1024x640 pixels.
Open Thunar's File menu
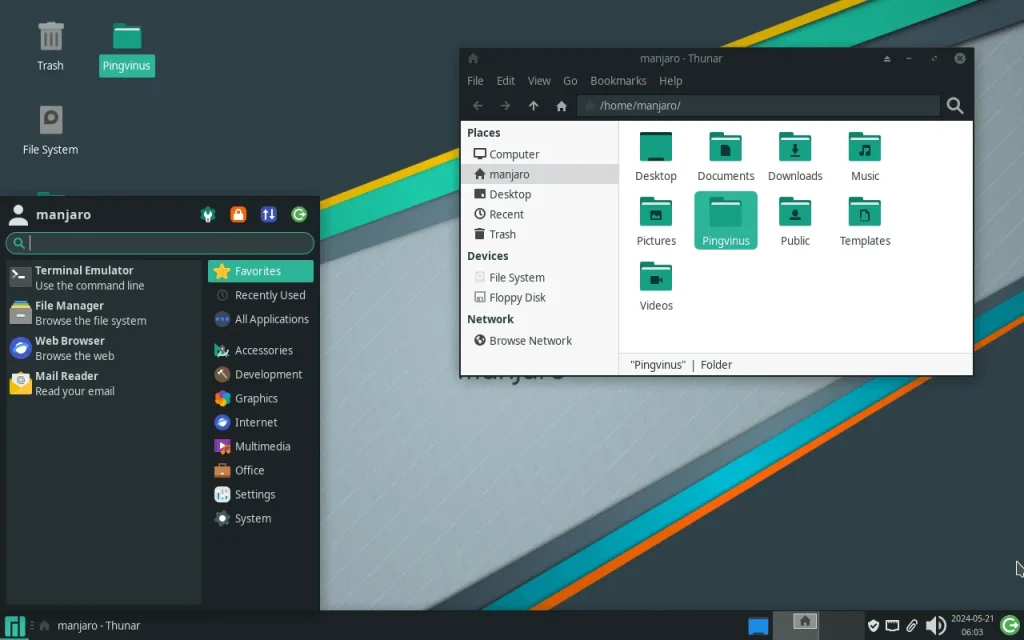[475, 81]
